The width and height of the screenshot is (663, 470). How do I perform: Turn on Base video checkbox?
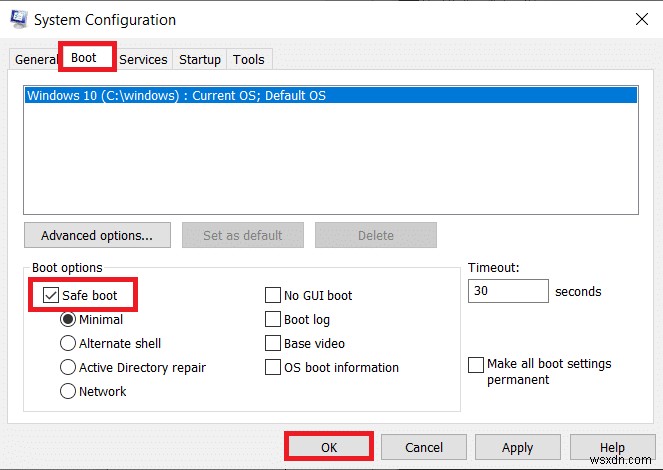(273, 344)
